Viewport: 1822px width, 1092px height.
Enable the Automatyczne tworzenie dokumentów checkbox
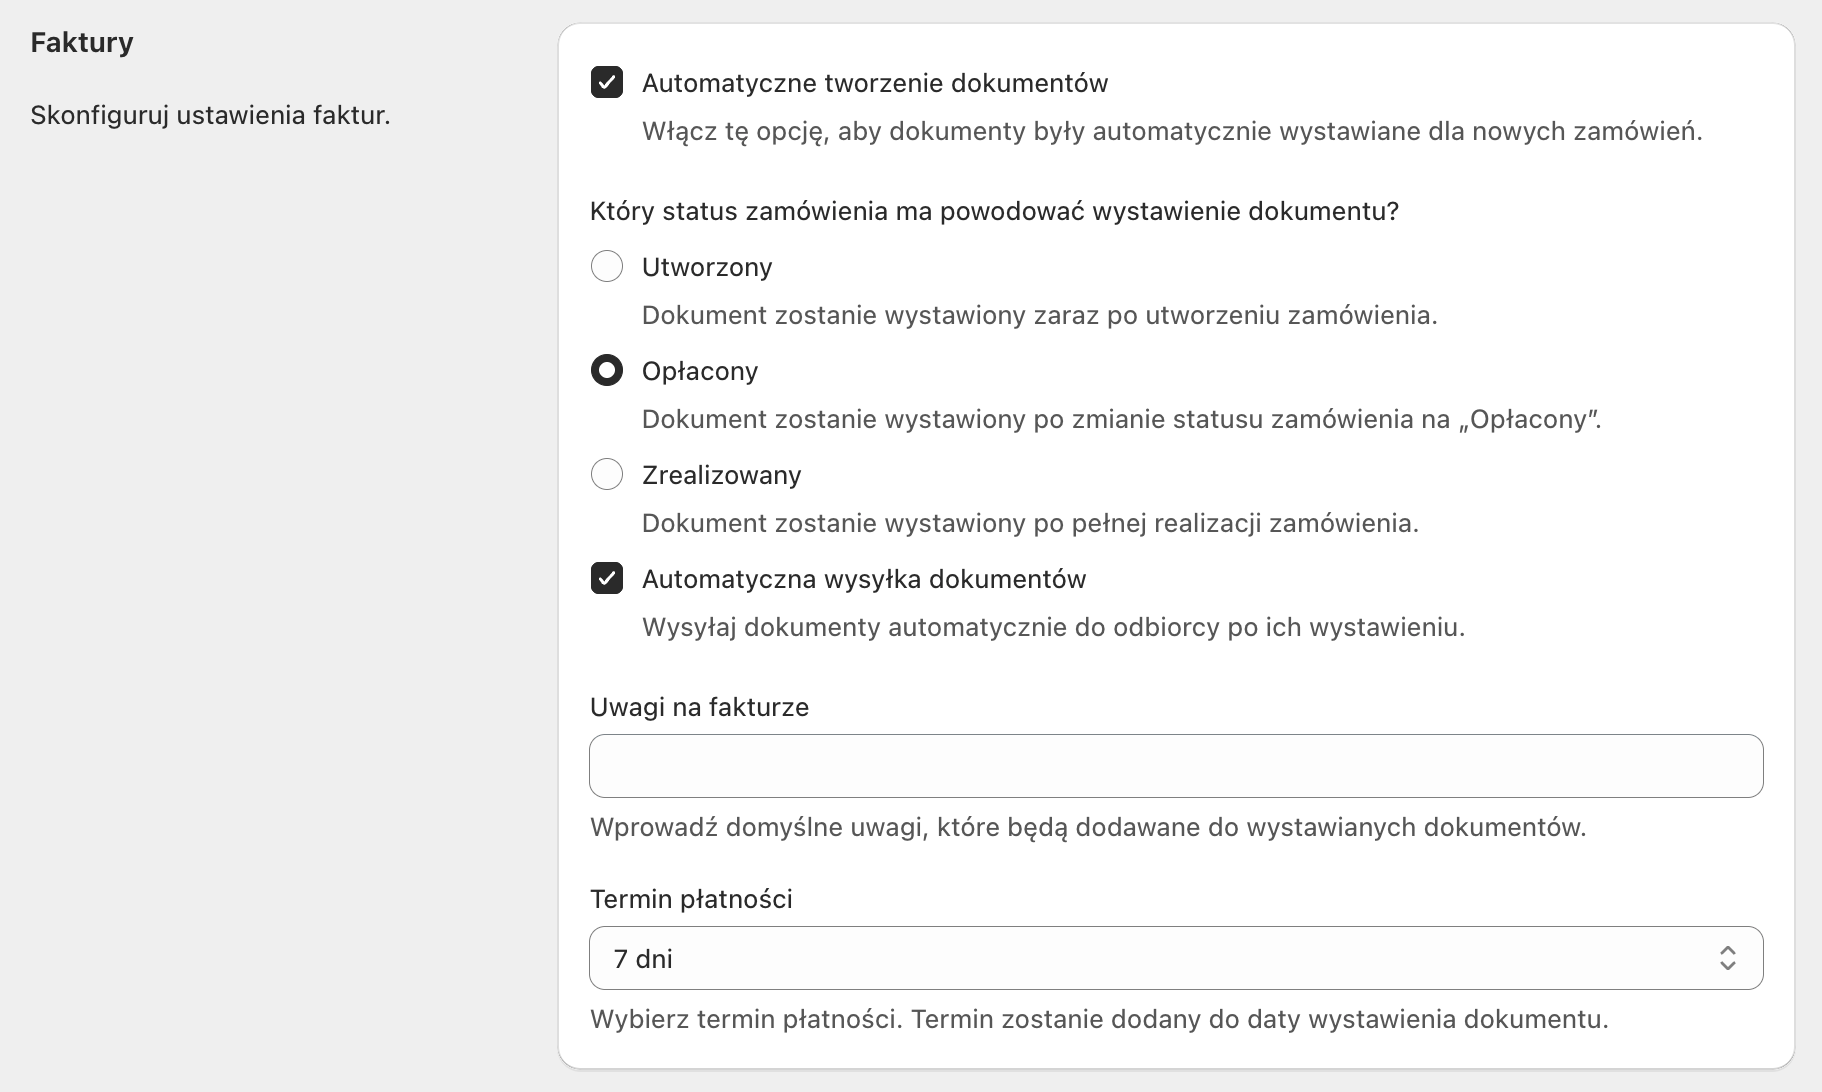(x=607, y=83)
